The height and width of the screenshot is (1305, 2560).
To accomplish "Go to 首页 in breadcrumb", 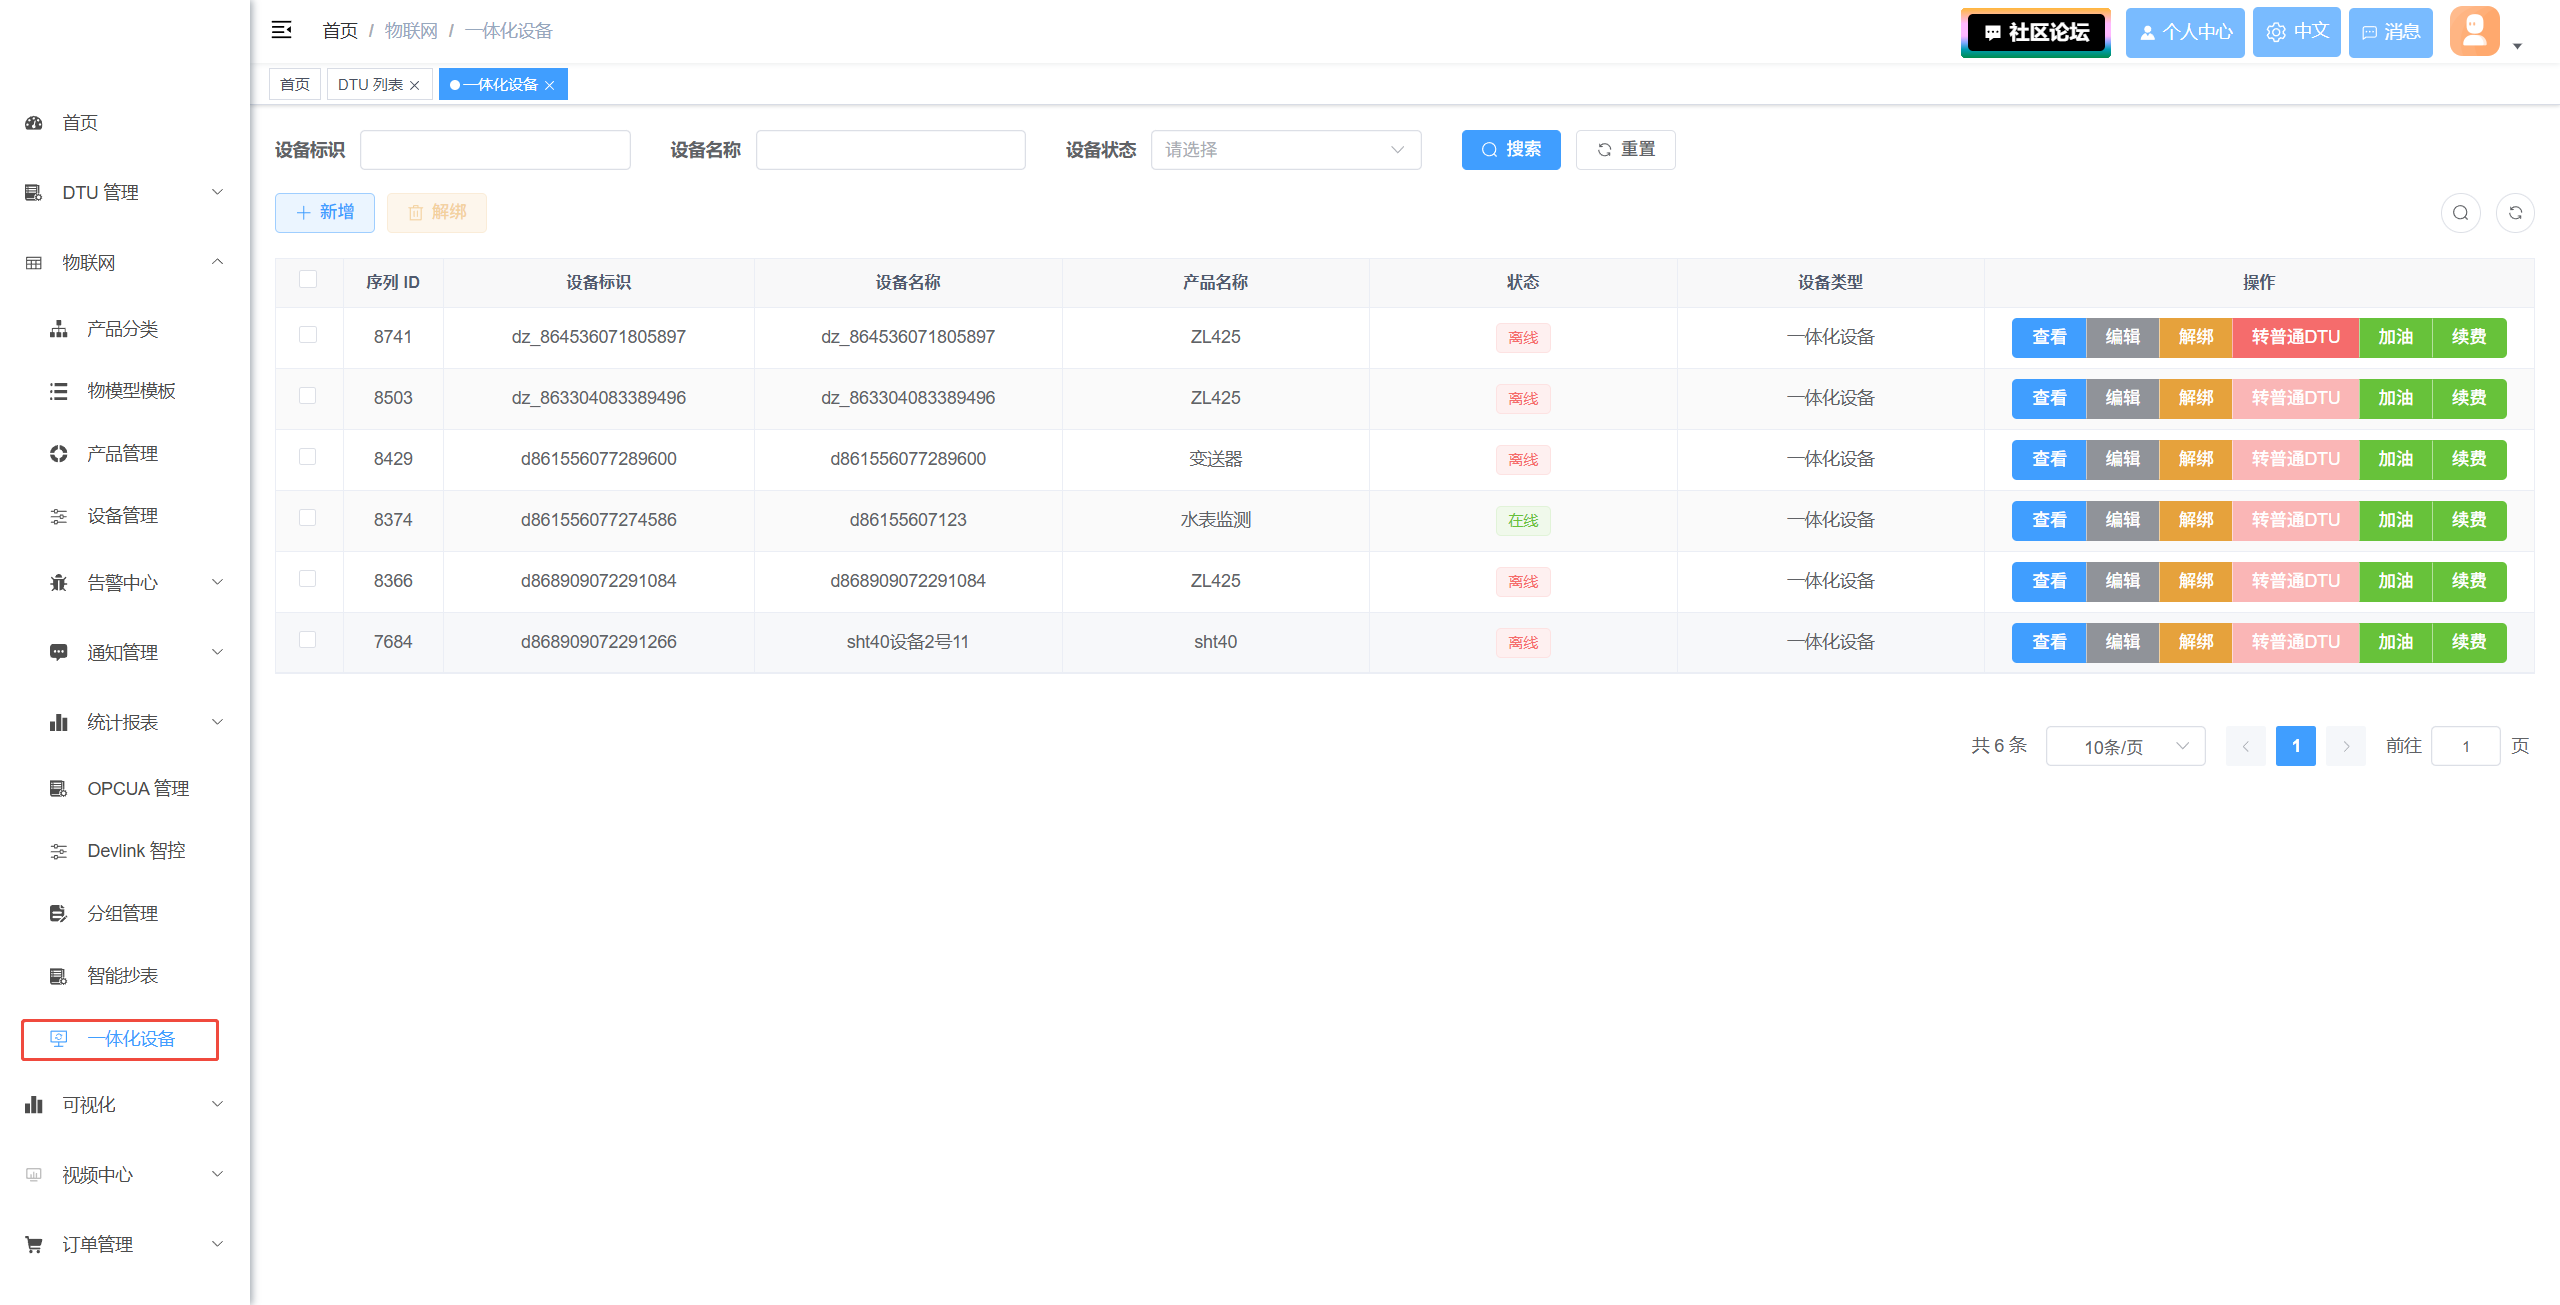I will (x=340, y=31).
